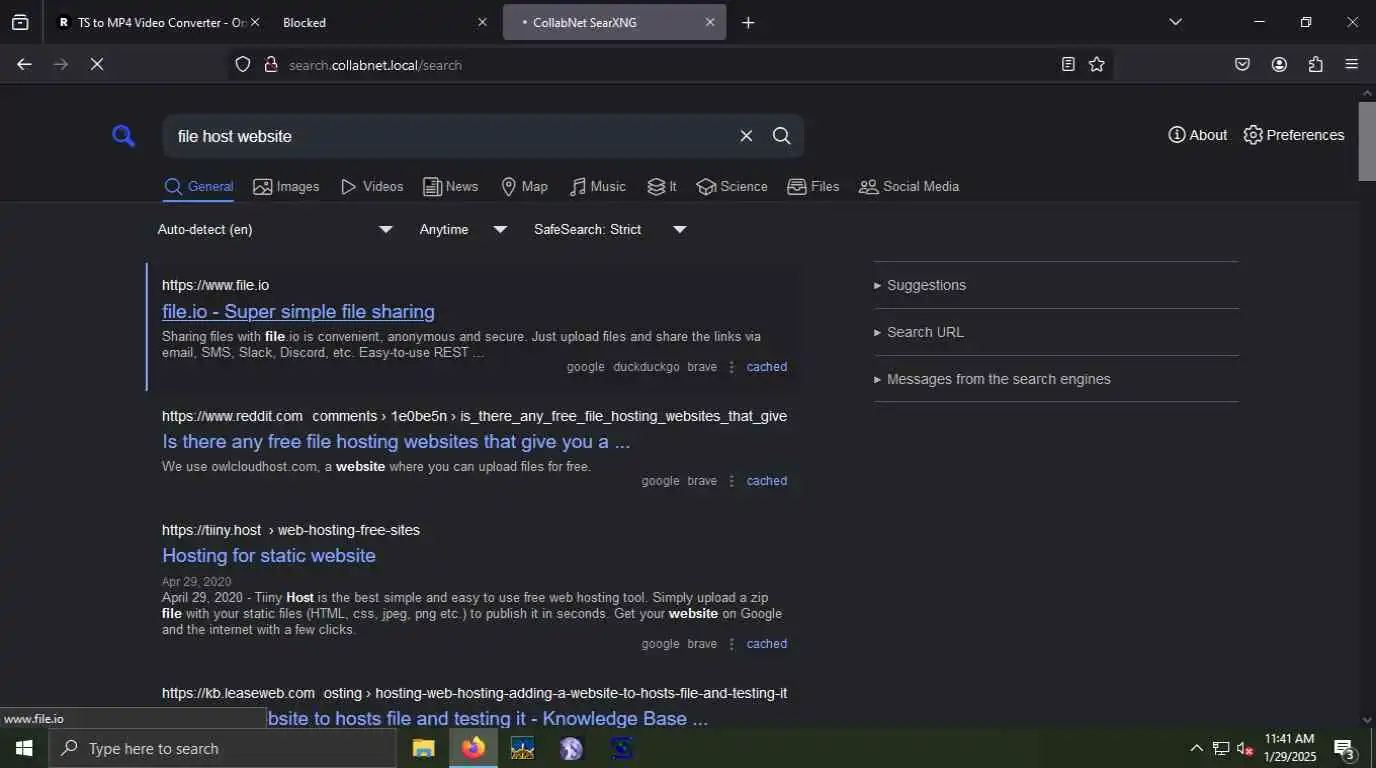Open the Anytime time range dropdown
The image size is (1376, 768).
point(463,230)
